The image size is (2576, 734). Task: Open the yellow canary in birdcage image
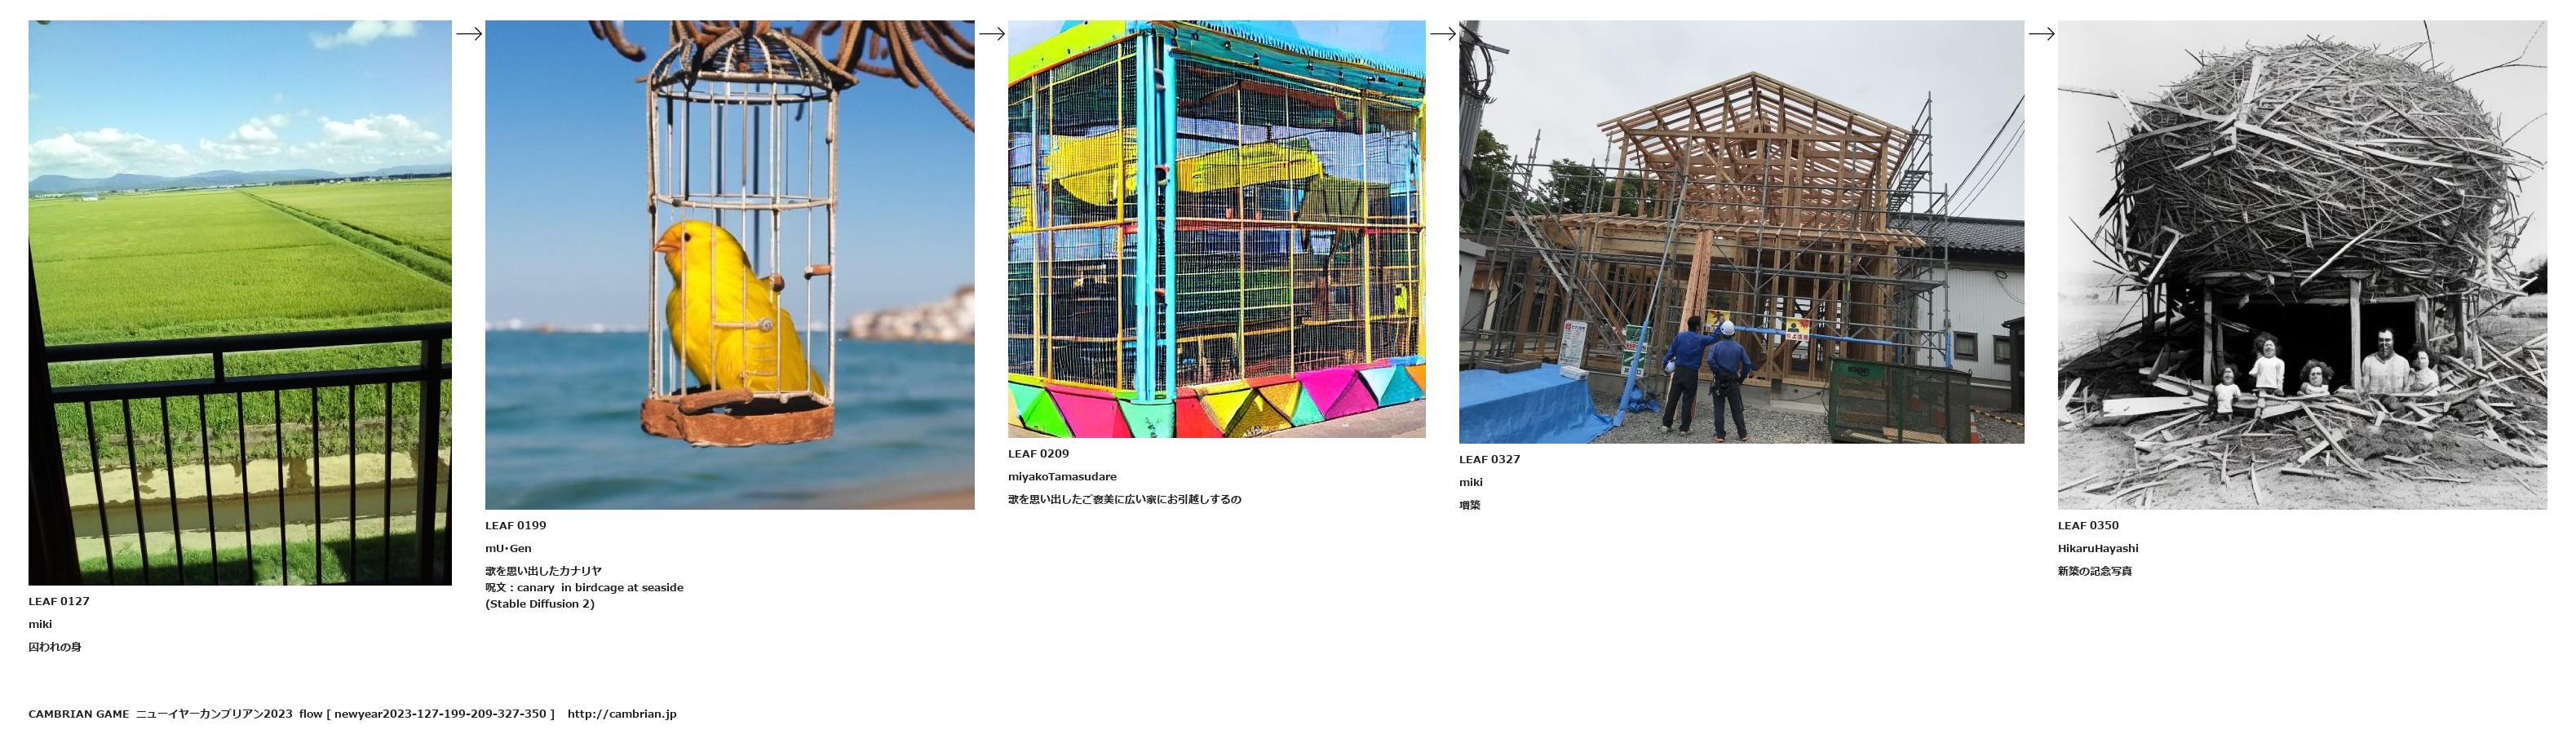pos(730,265)
